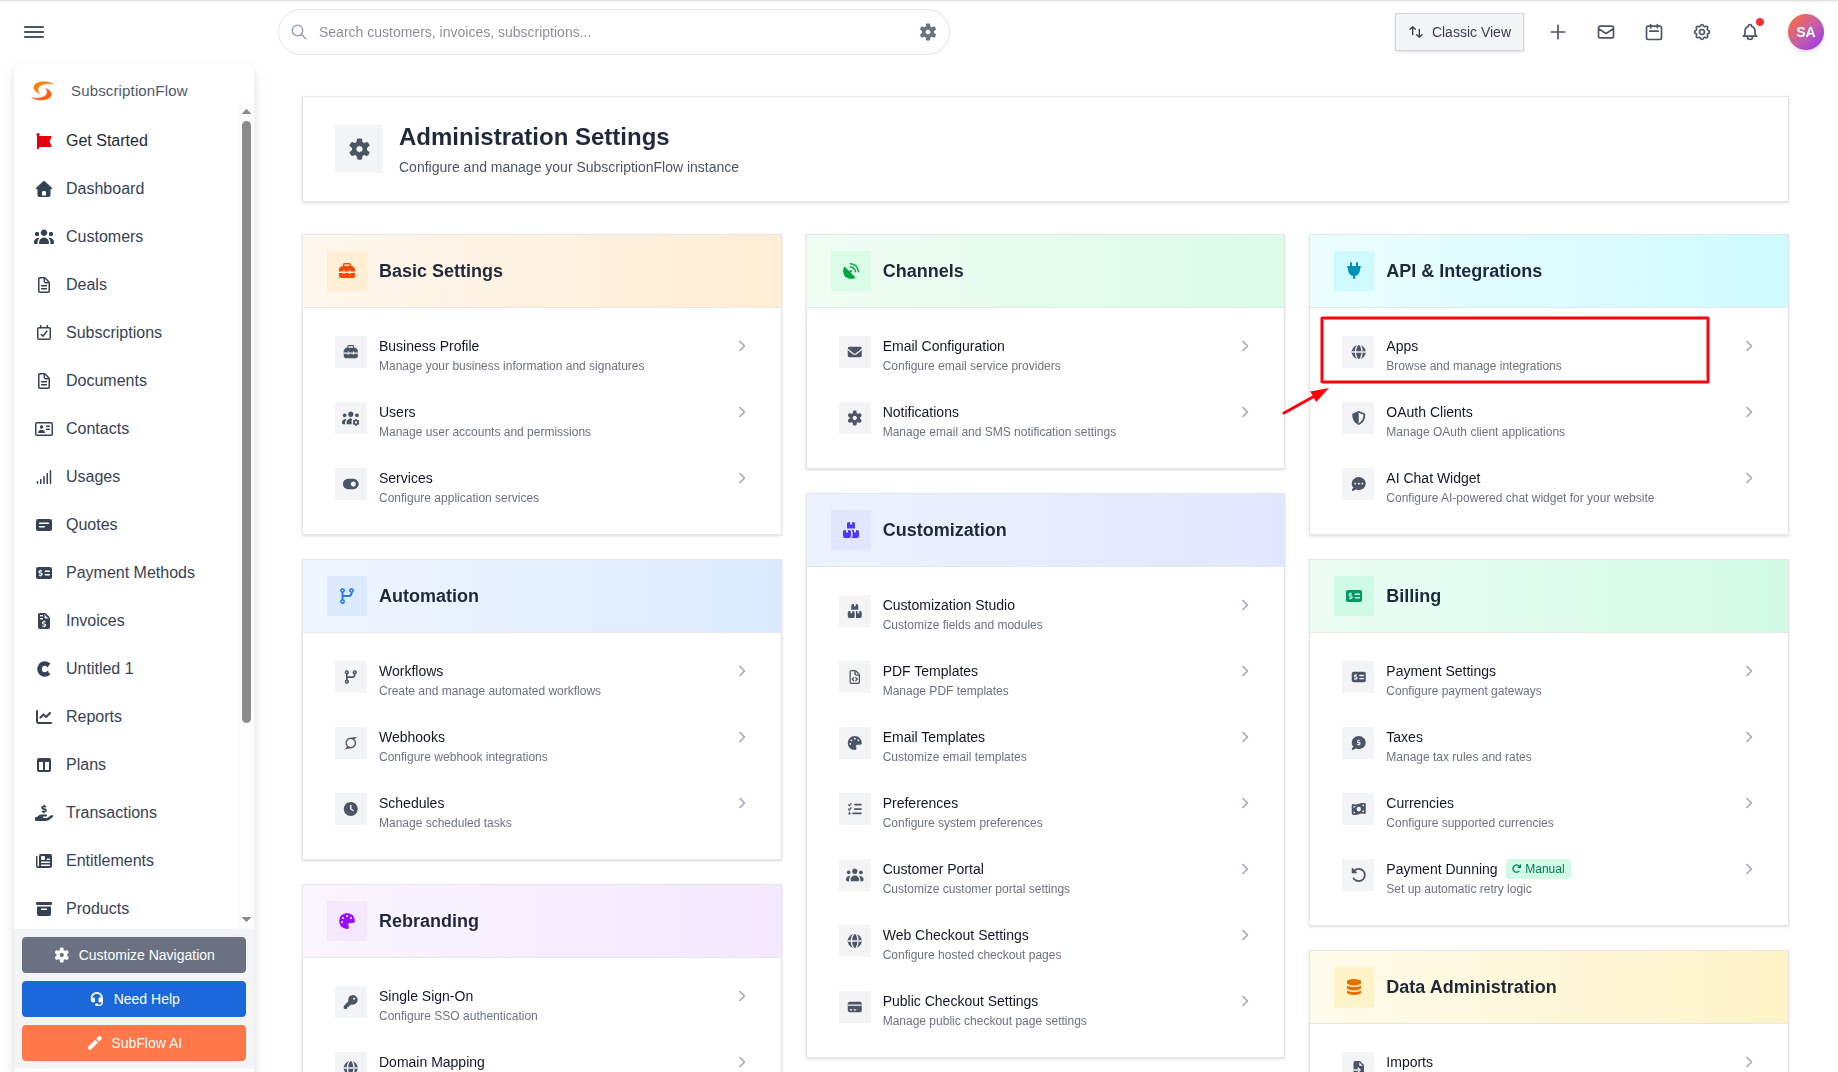Open Invoices in the sidebar
The height and width of the screenshot is (1072, 1838).
(x=95, y=620)
